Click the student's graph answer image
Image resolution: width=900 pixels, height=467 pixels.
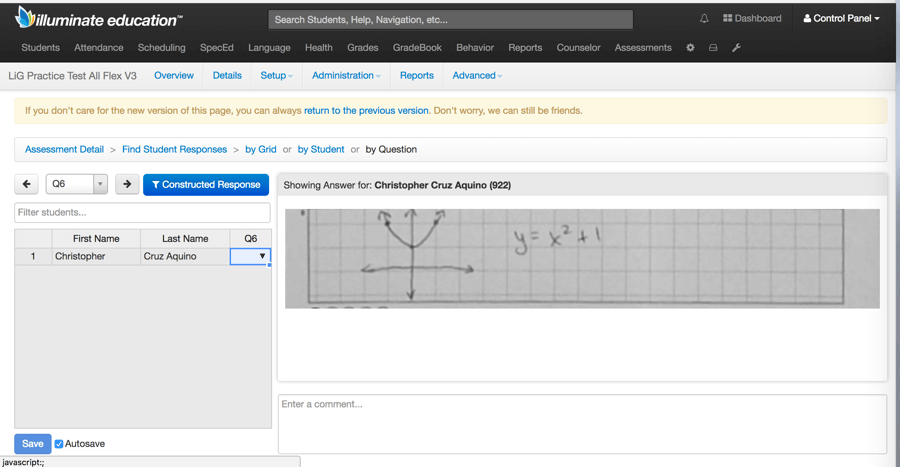[x=582, y=258]
